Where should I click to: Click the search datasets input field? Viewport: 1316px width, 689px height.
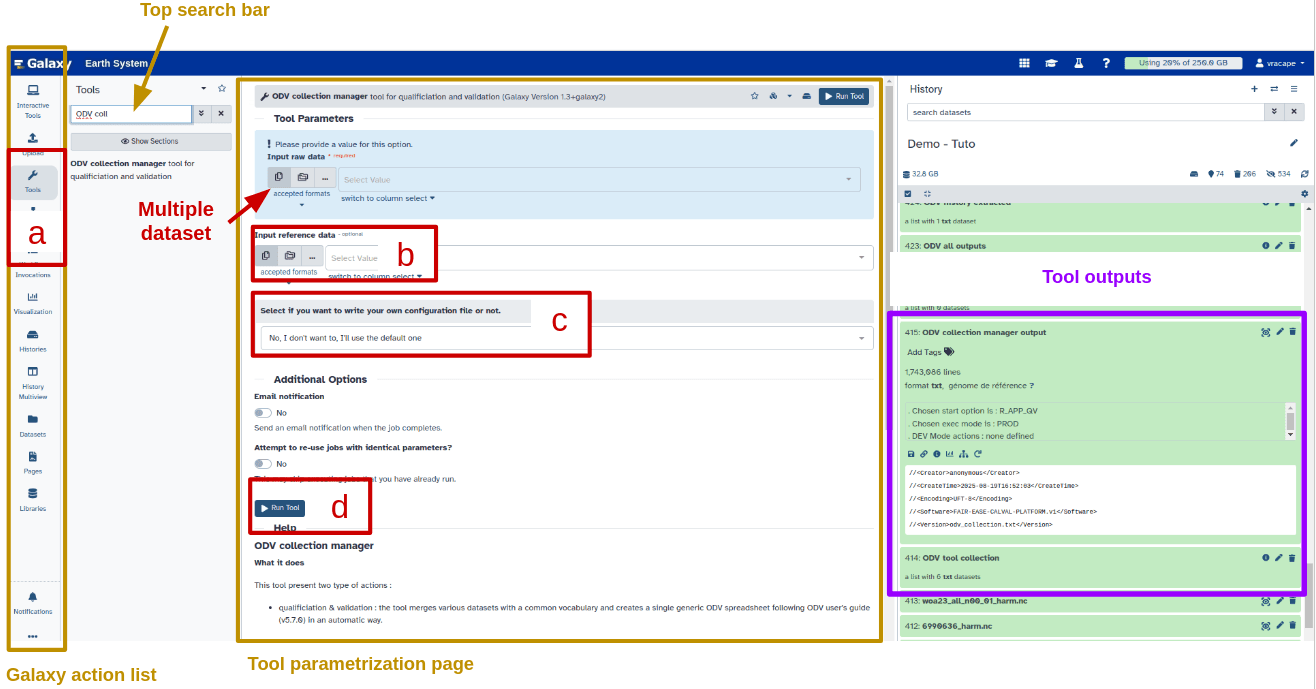1083,112
